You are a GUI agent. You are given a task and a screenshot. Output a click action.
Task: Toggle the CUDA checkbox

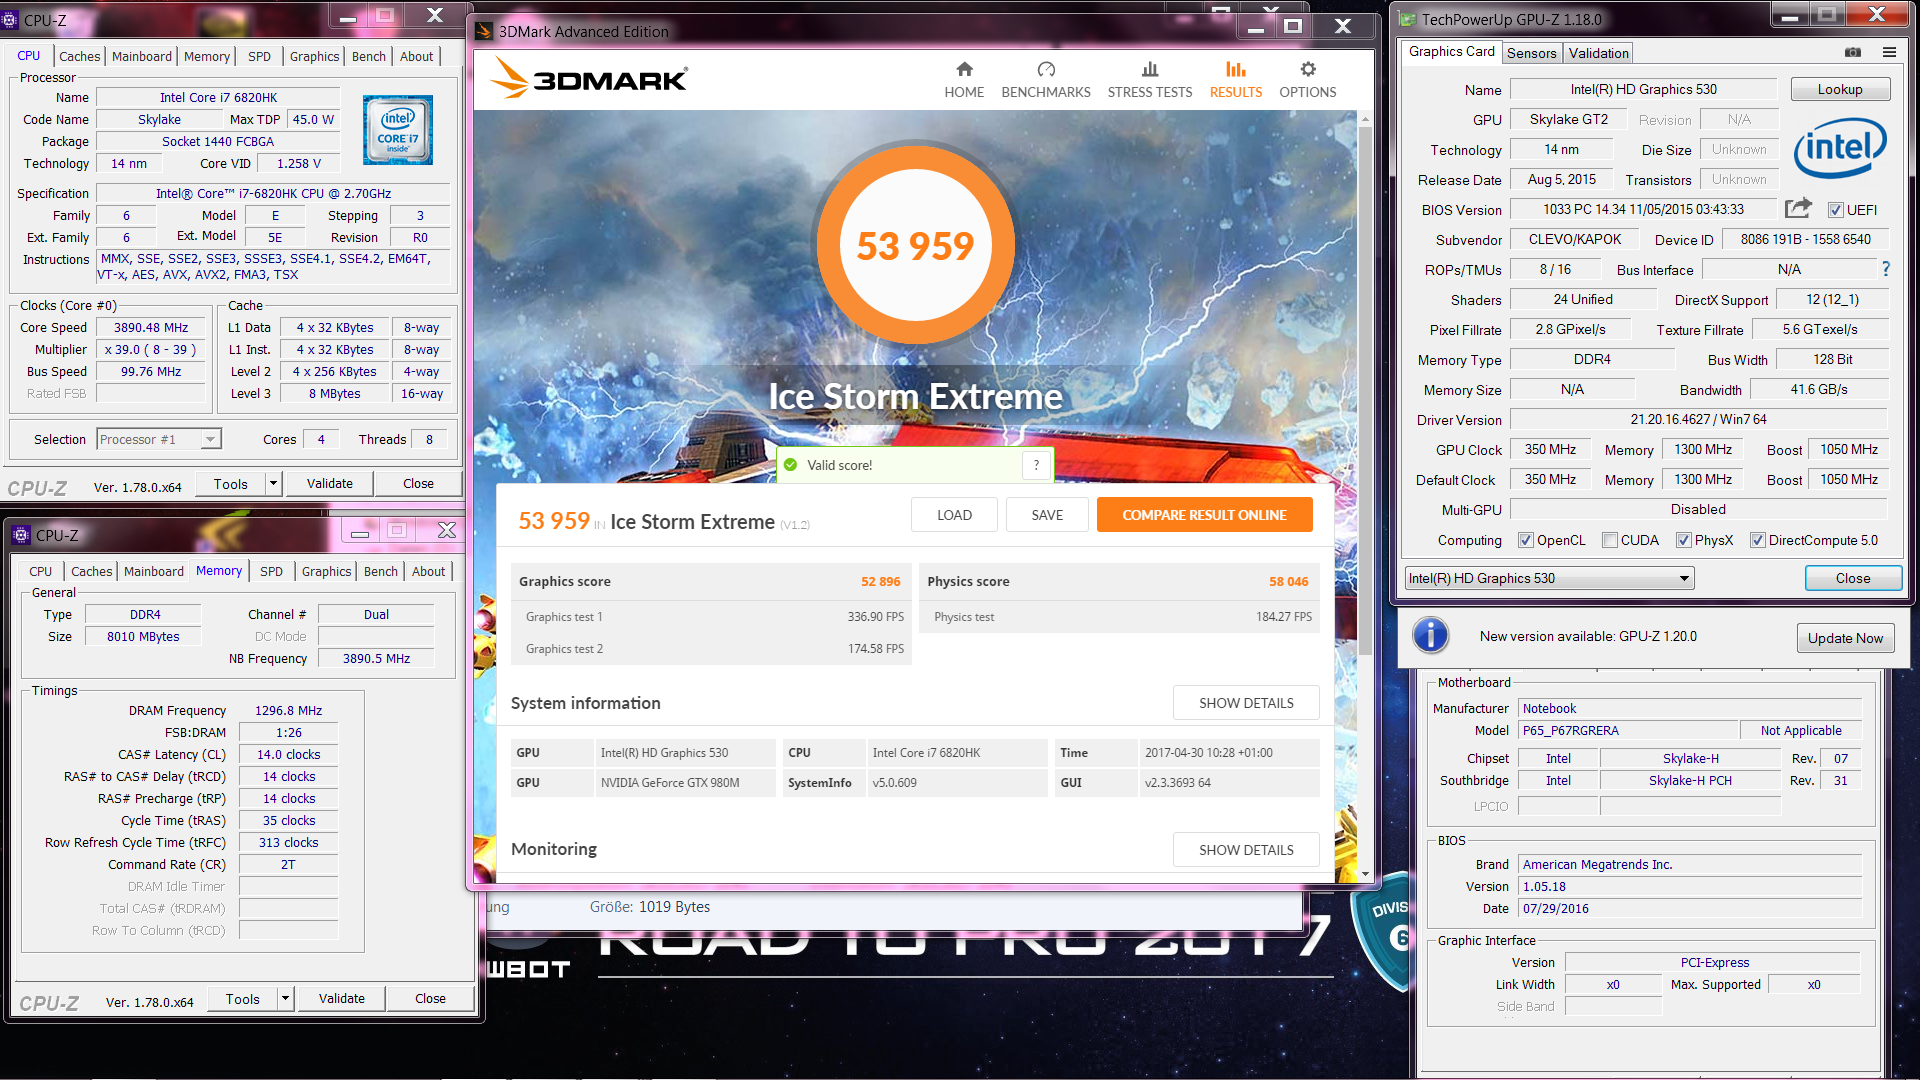(x=1610, y=540)
